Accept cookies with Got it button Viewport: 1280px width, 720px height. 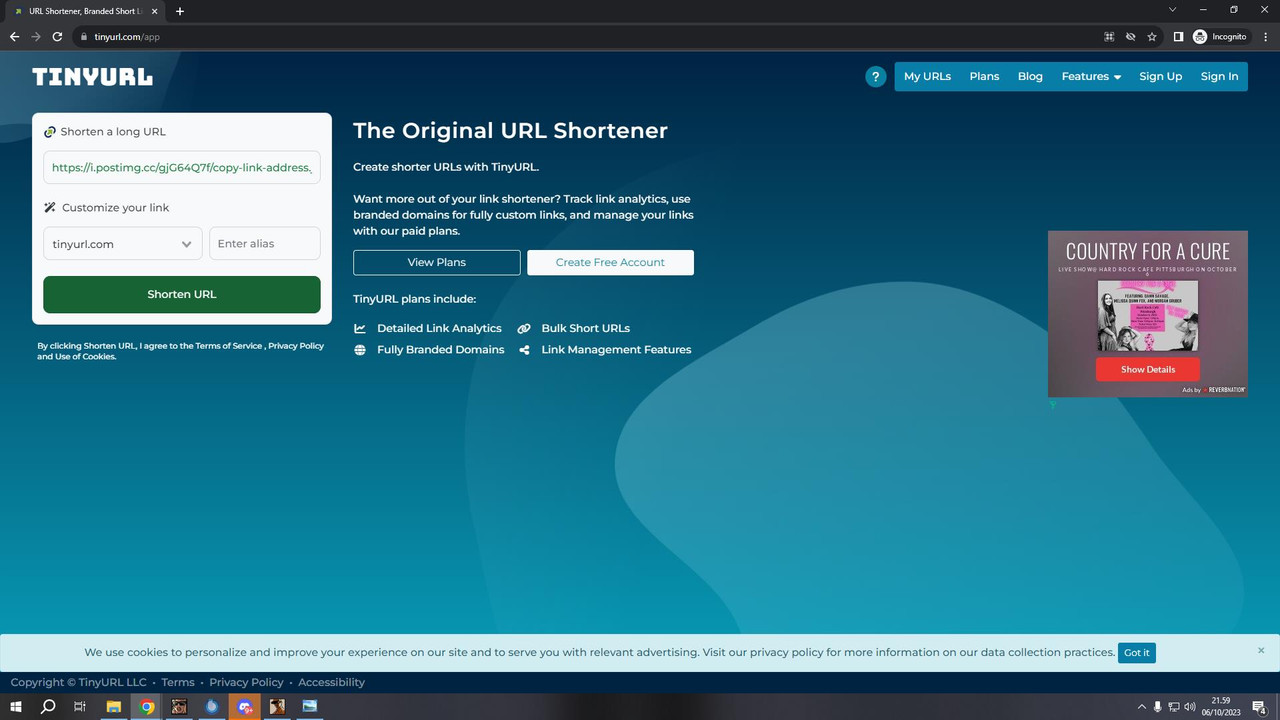point(1137,652)
